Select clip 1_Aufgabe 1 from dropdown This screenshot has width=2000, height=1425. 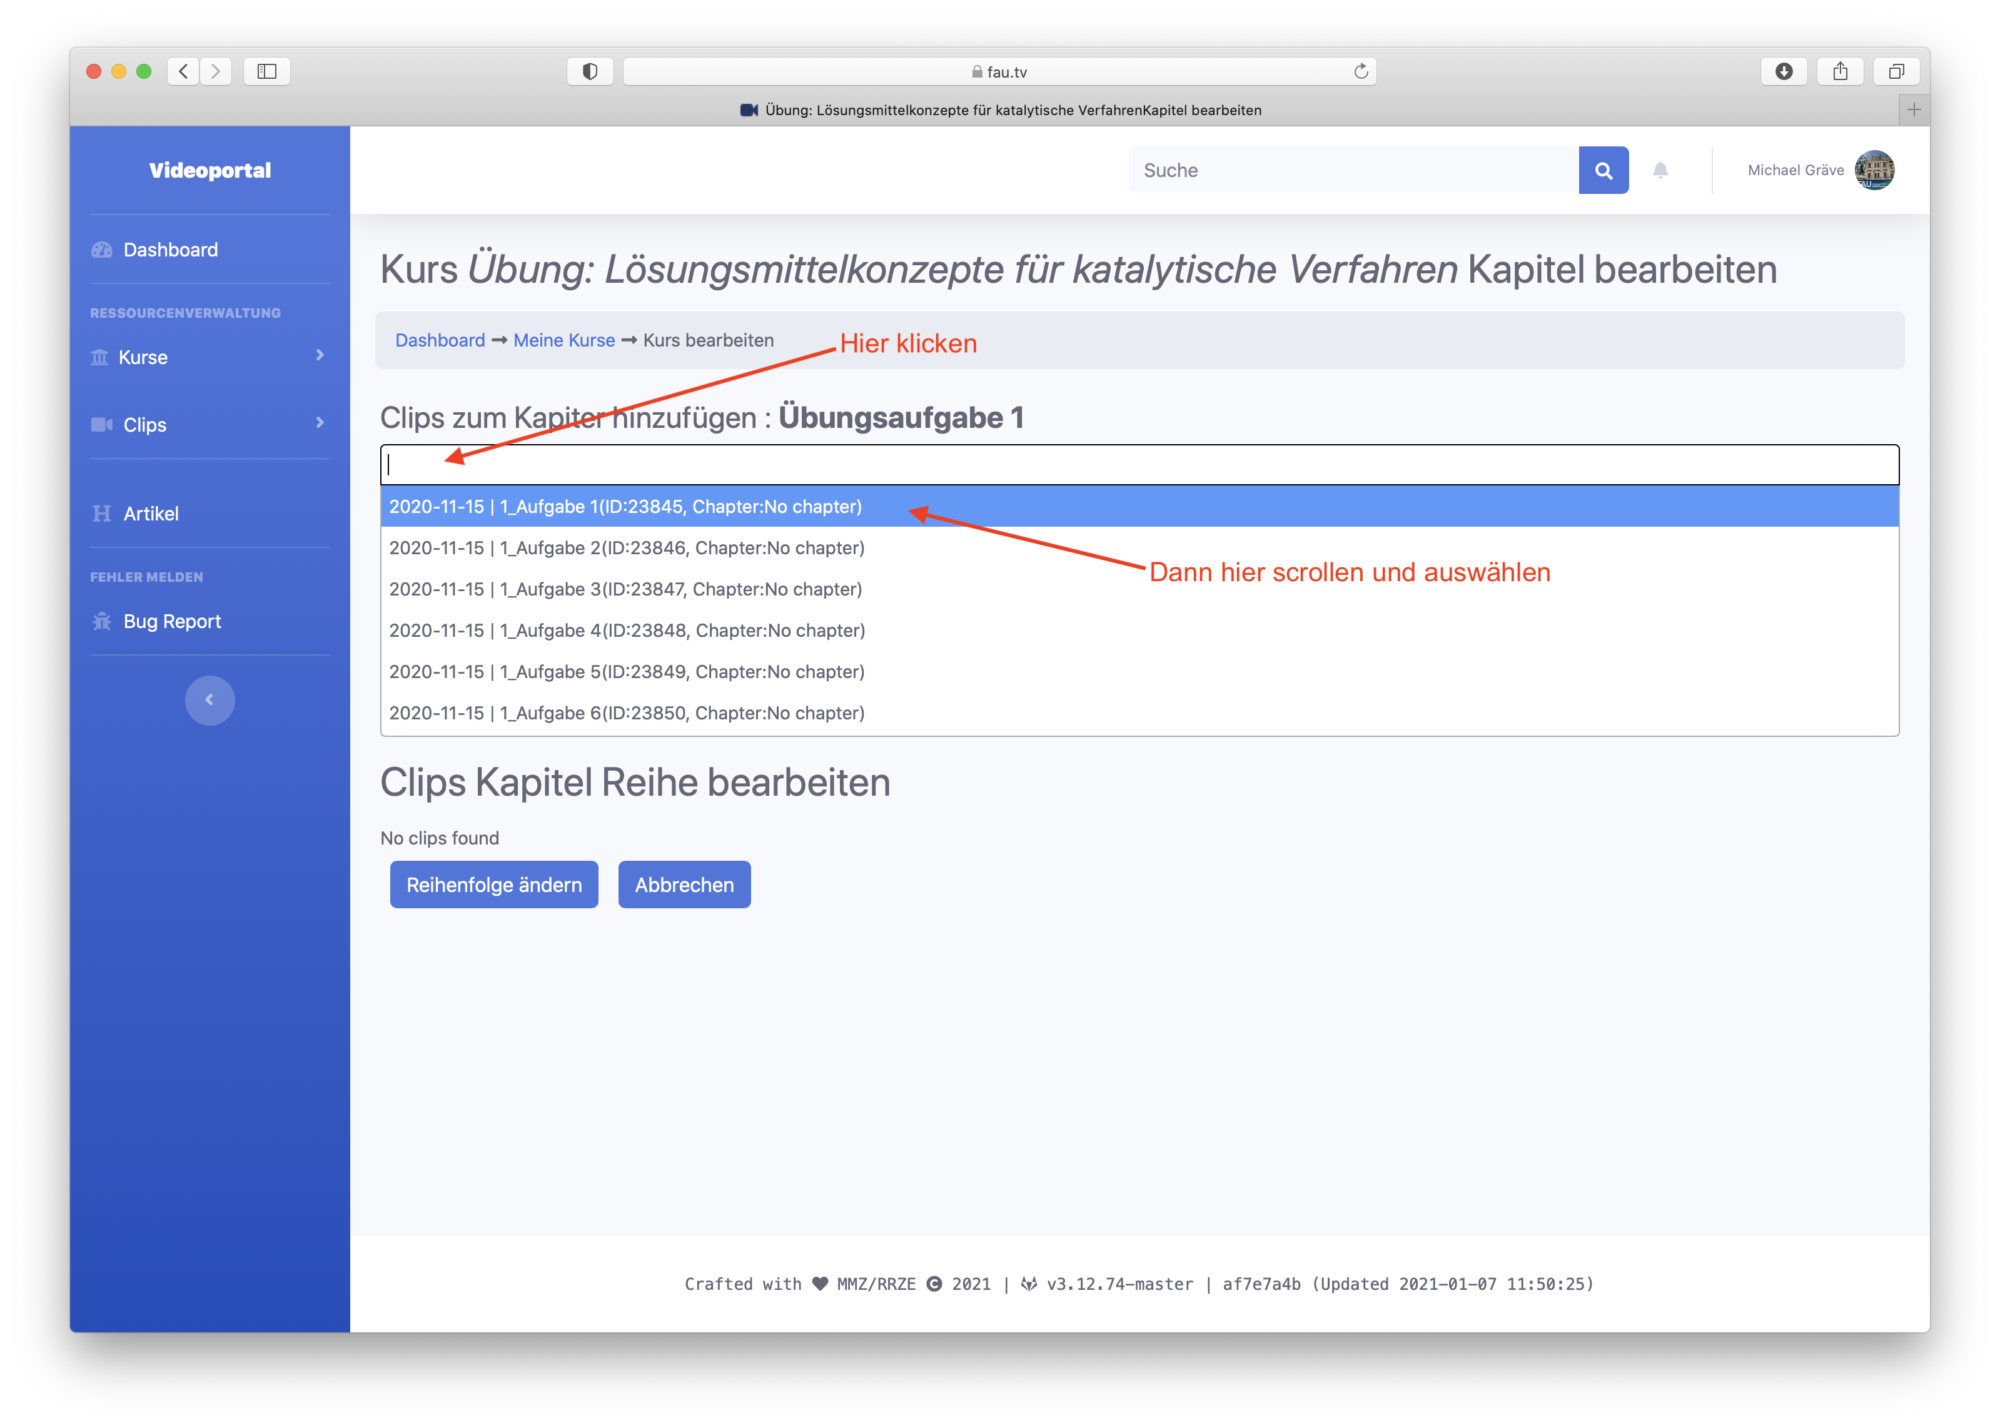[x=625, y=507]
